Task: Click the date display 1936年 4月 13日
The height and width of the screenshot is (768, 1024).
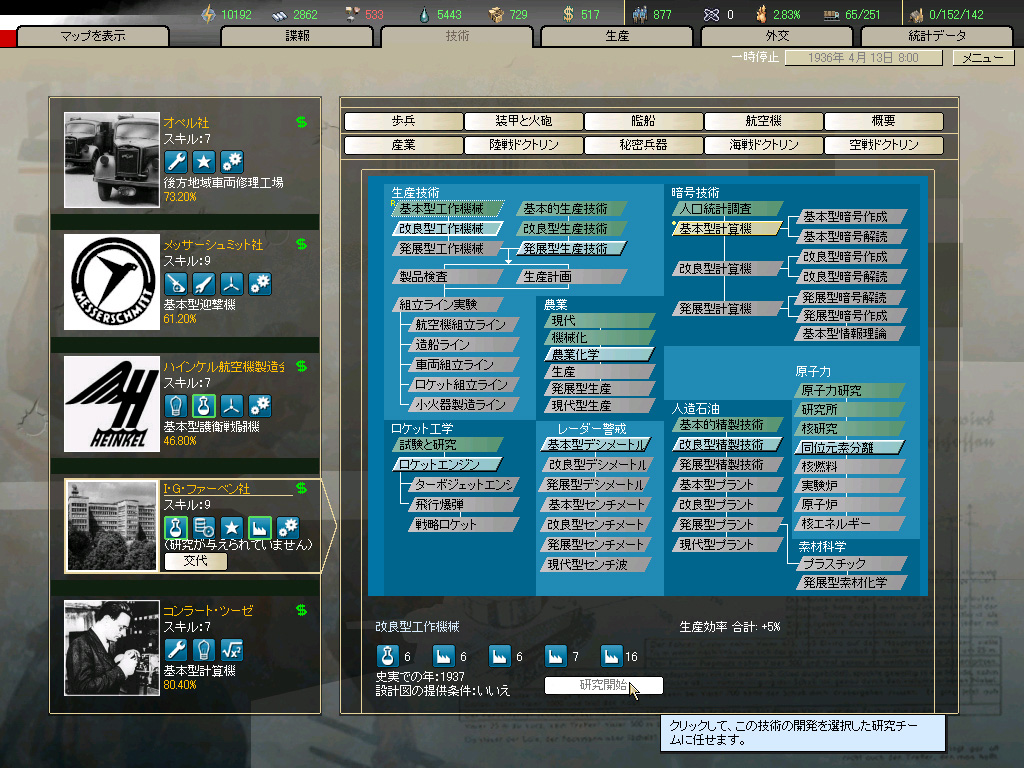Action: (x=863, y=58)
